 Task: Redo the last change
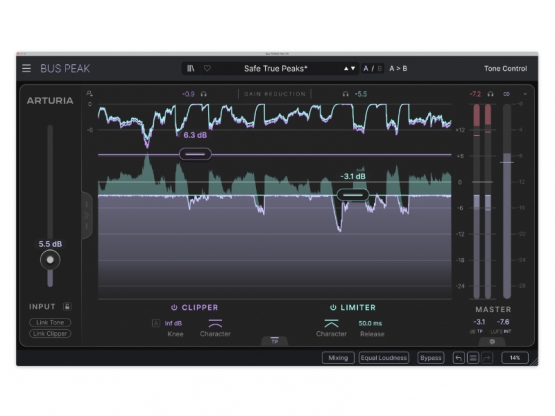[487, 358]
